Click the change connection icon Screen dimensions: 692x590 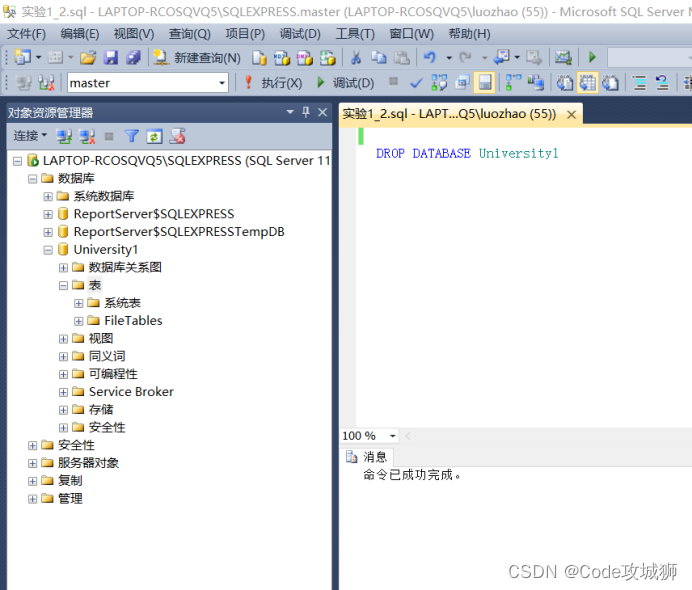point(46,83)
